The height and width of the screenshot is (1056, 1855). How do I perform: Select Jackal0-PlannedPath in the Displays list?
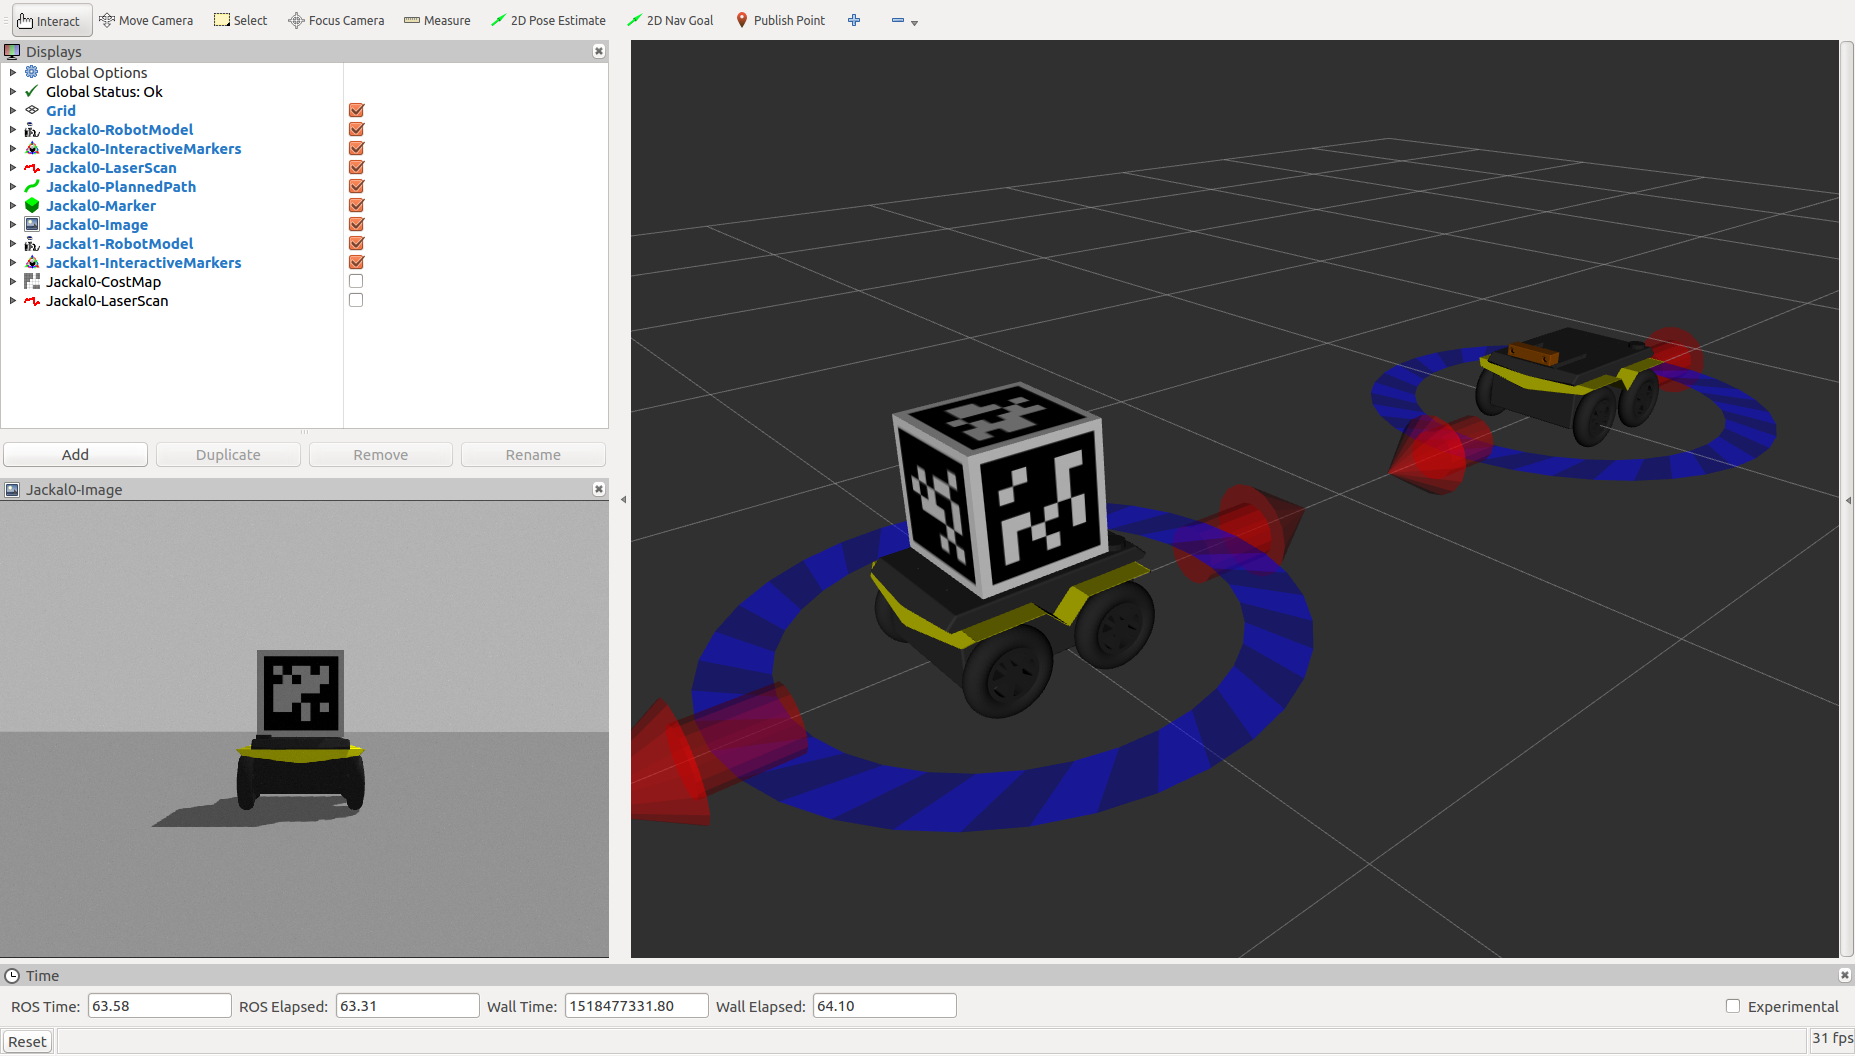point(120,187)
